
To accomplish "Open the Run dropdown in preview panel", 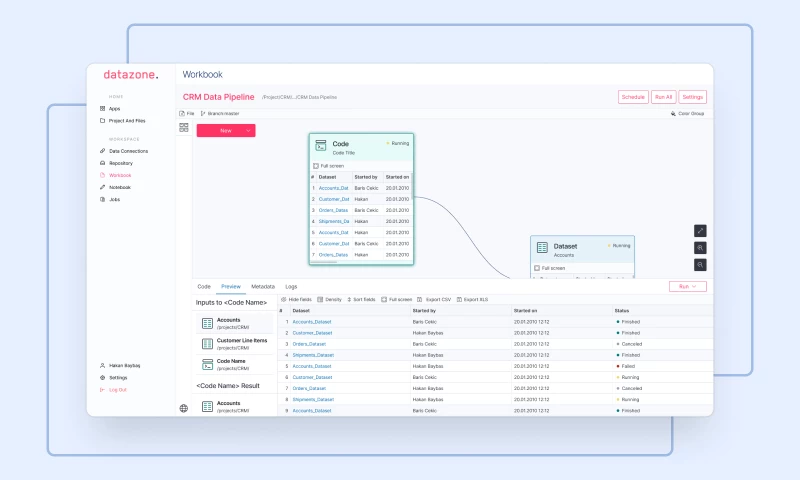I will [x=687, y=286].
